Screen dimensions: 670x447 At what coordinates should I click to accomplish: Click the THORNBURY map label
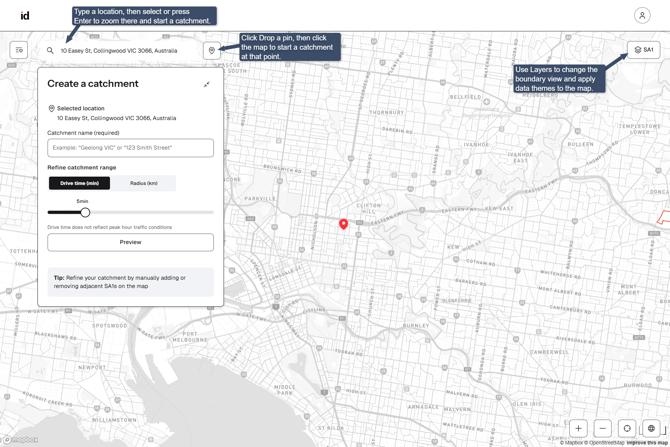coord(386,112)
